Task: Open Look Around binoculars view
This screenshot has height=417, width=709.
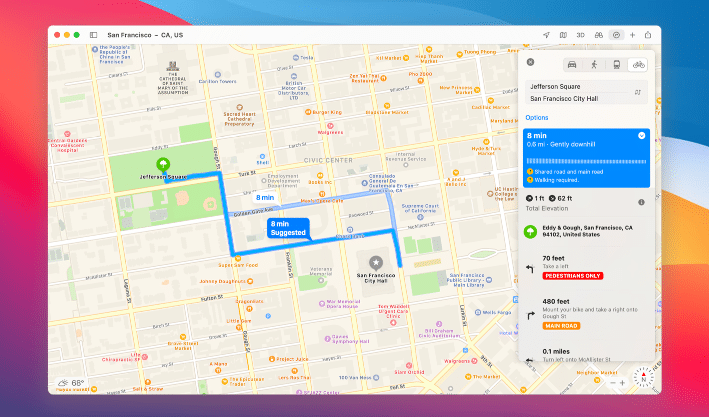Action: coord(598,34)
